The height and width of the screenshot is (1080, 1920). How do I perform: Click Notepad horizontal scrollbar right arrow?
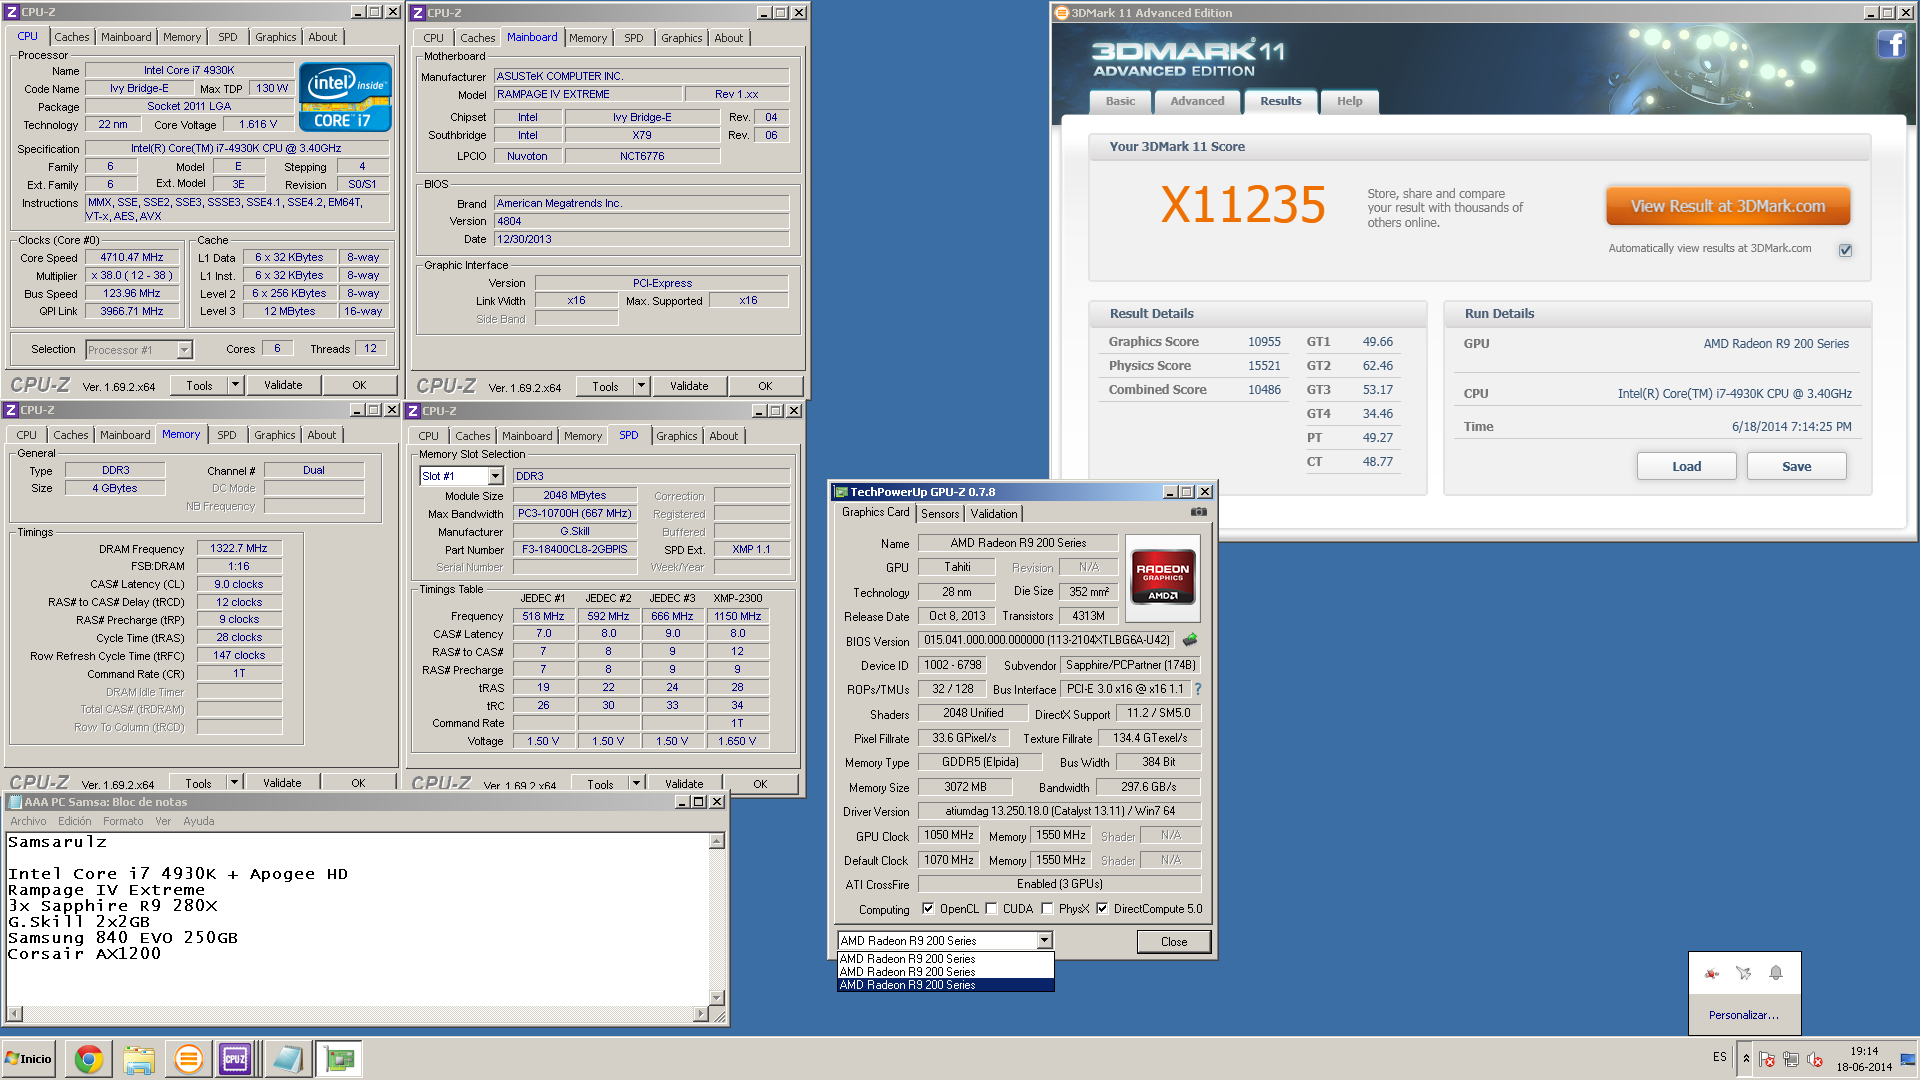coord(700,1014)
